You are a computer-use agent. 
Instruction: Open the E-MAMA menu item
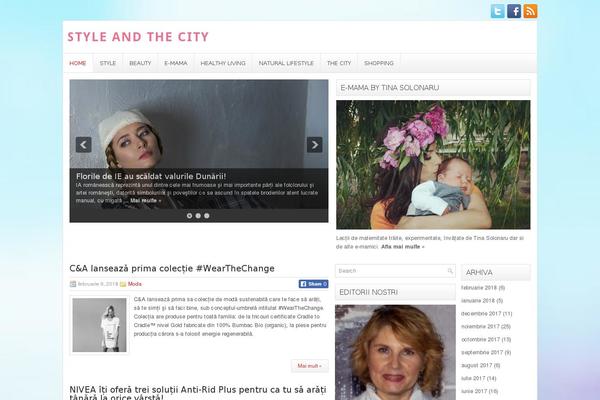point(176,63)
